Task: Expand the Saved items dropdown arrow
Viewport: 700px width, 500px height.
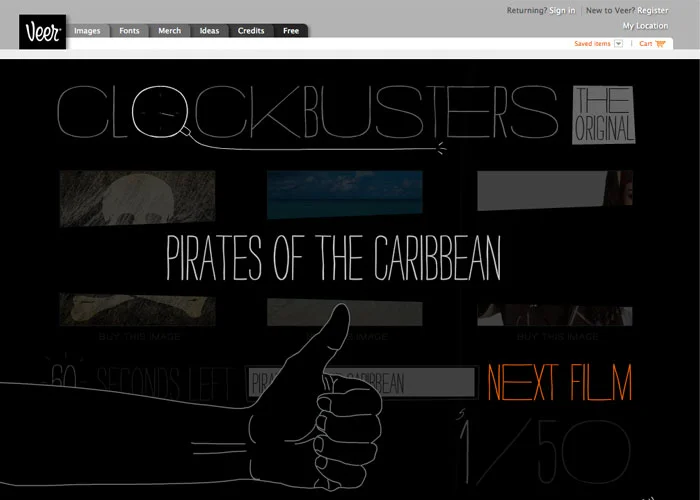Action: click(x=618, y=43)
